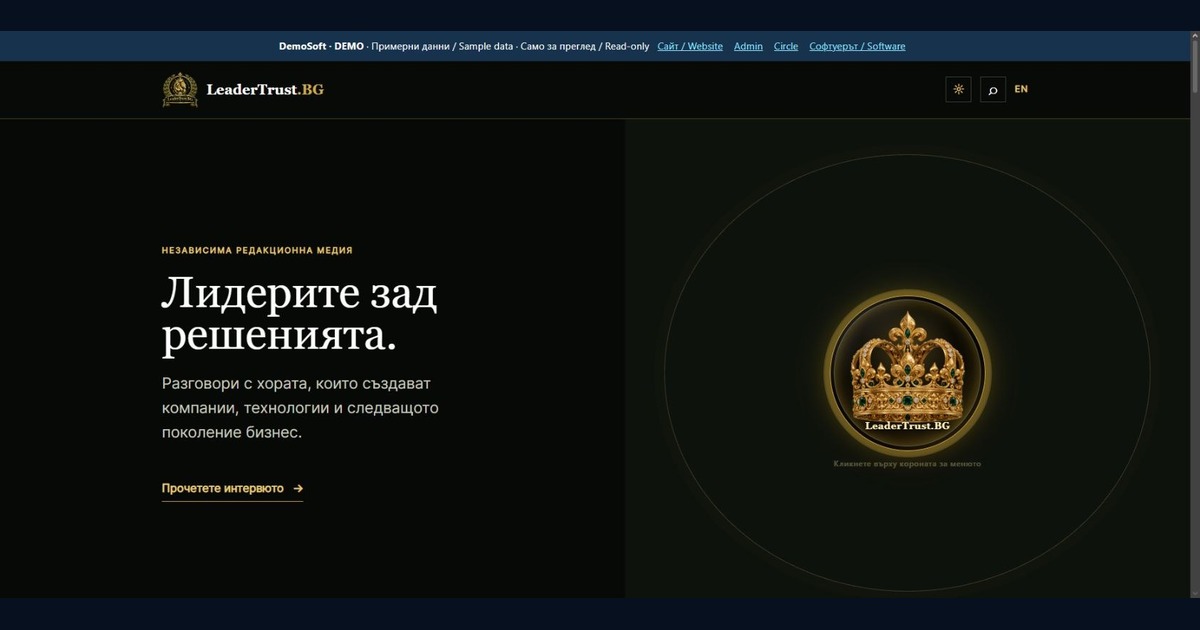Screen dimensions: 1200x630
Task: Click the LeaderTrust emblem logo in header
Action: (x=180, y=89)
